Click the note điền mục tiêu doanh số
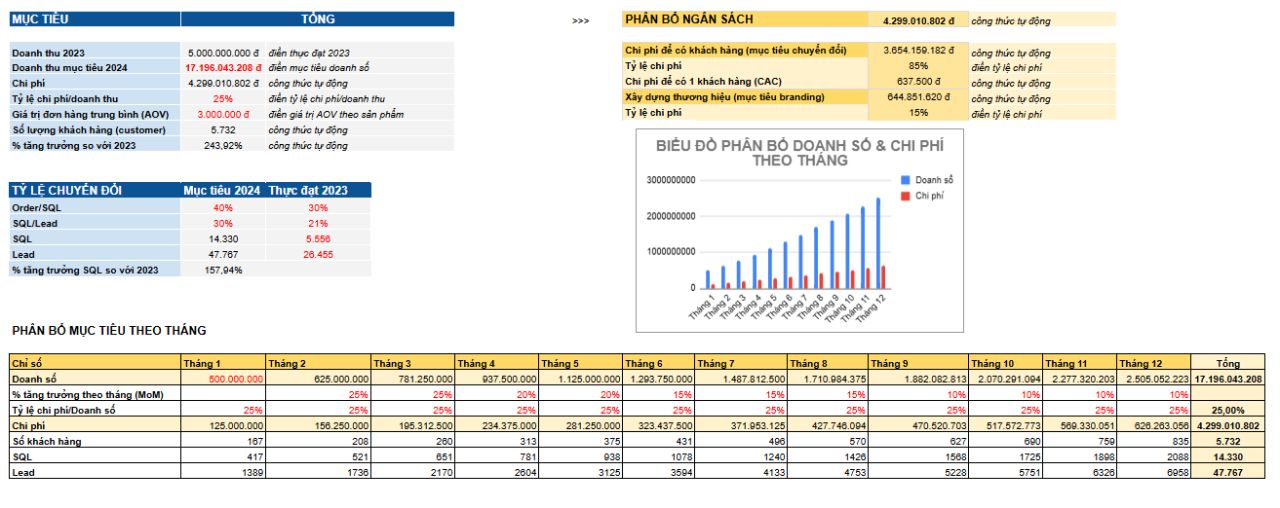This screenshot has width=1280, height=508. pos(318,67)
